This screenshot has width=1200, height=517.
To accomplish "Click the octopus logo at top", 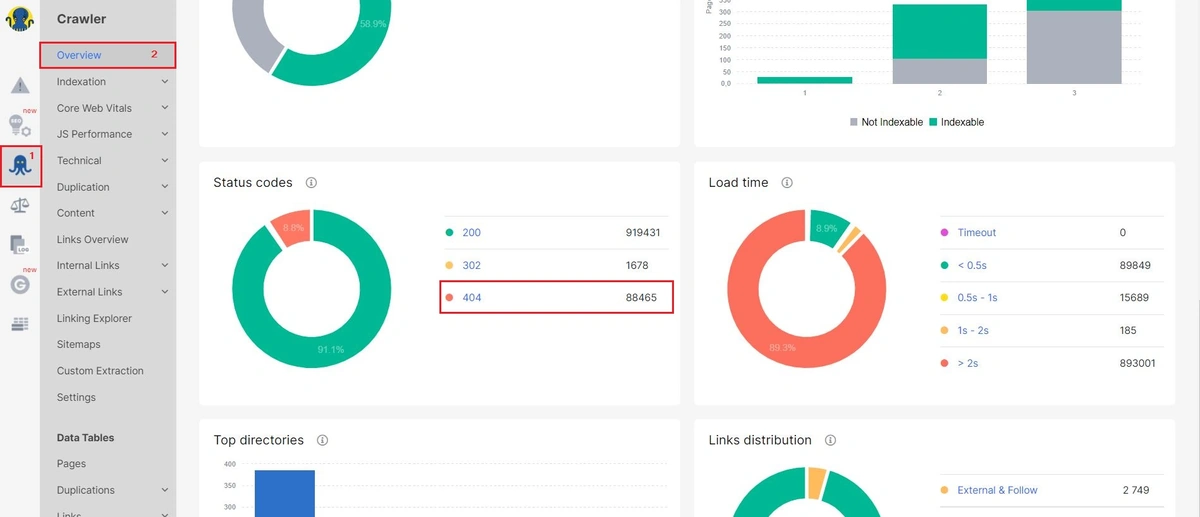I will click(x=20, y=19).
